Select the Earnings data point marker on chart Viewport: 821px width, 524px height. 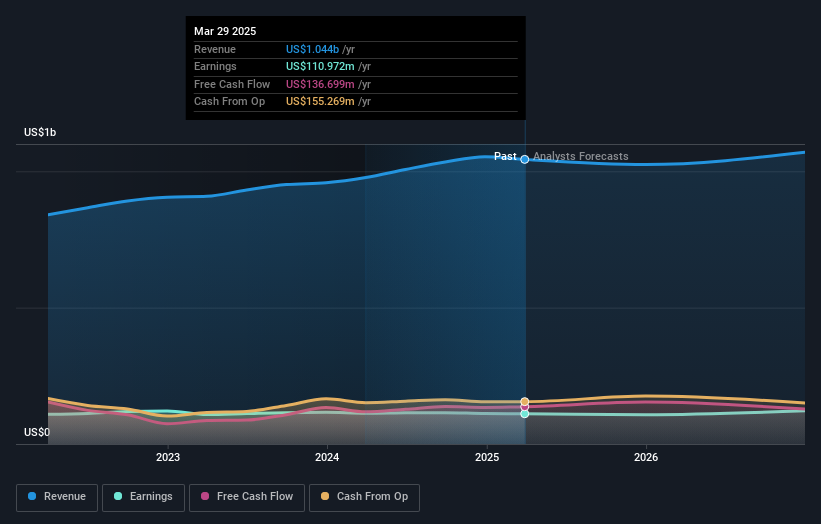tap(525, 414)
